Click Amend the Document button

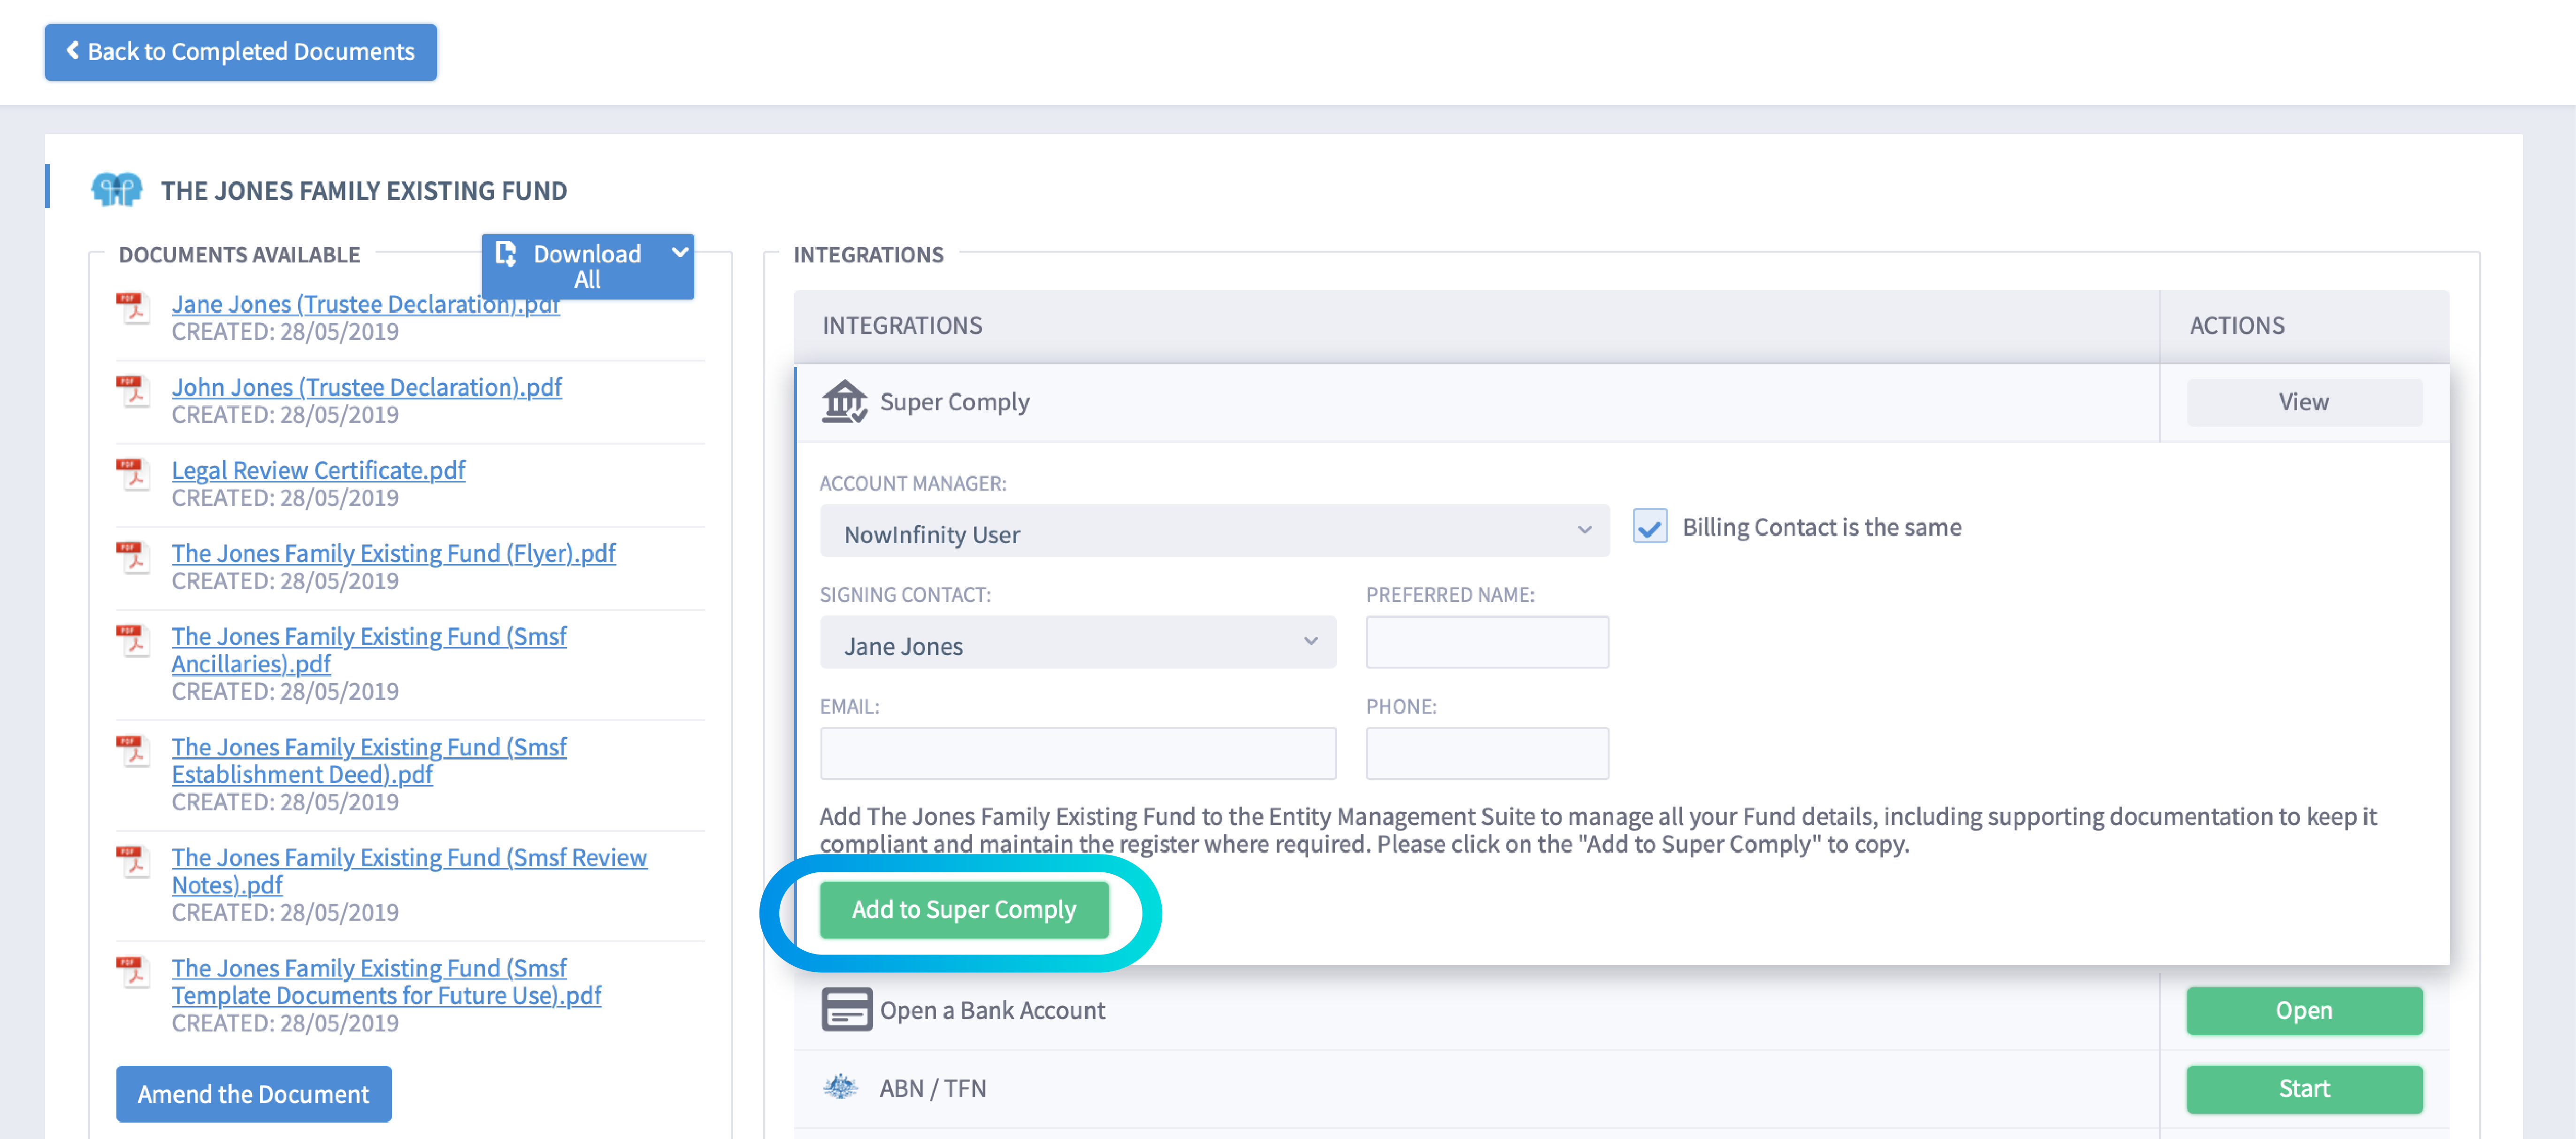[254, 1094]
